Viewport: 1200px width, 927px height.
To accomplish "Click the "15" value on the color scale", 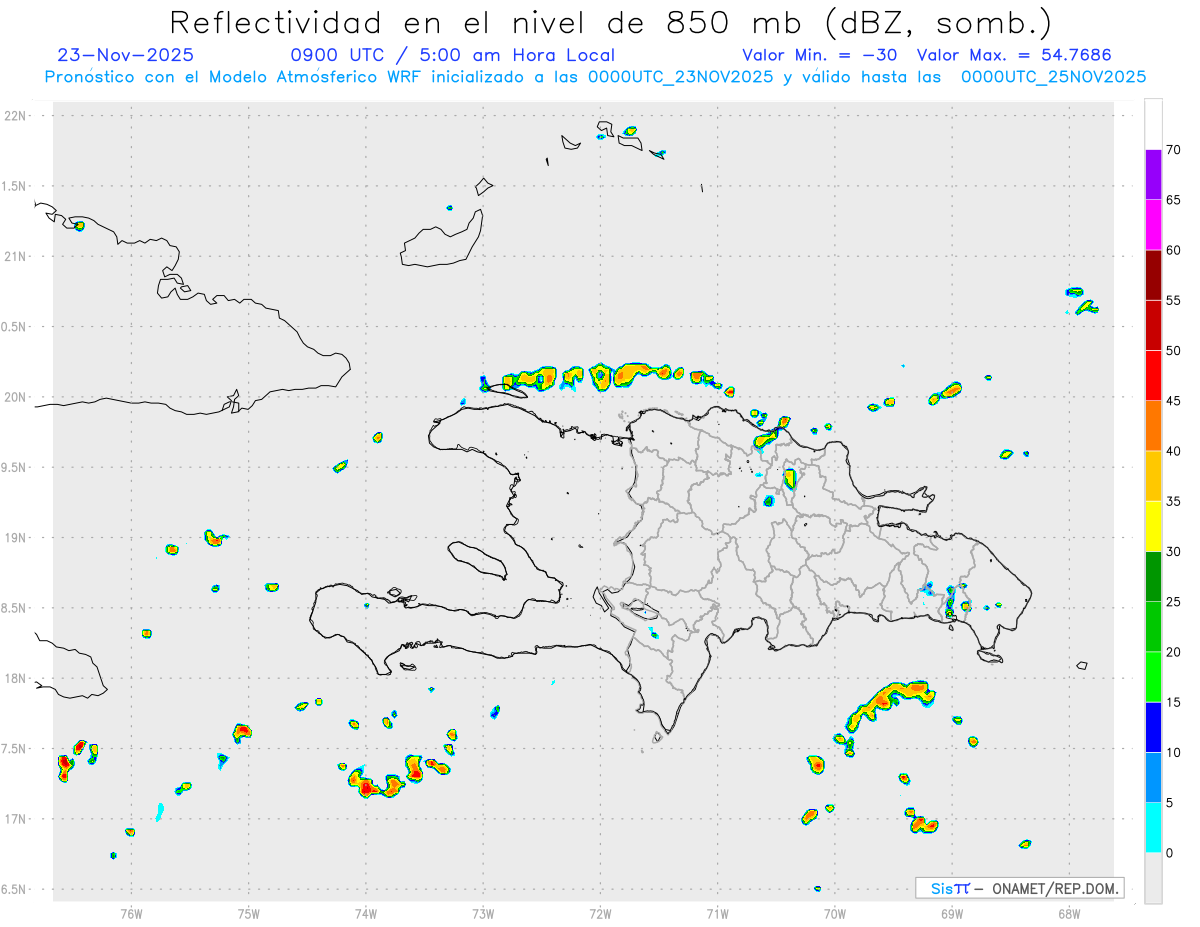I will point(1174,702).
